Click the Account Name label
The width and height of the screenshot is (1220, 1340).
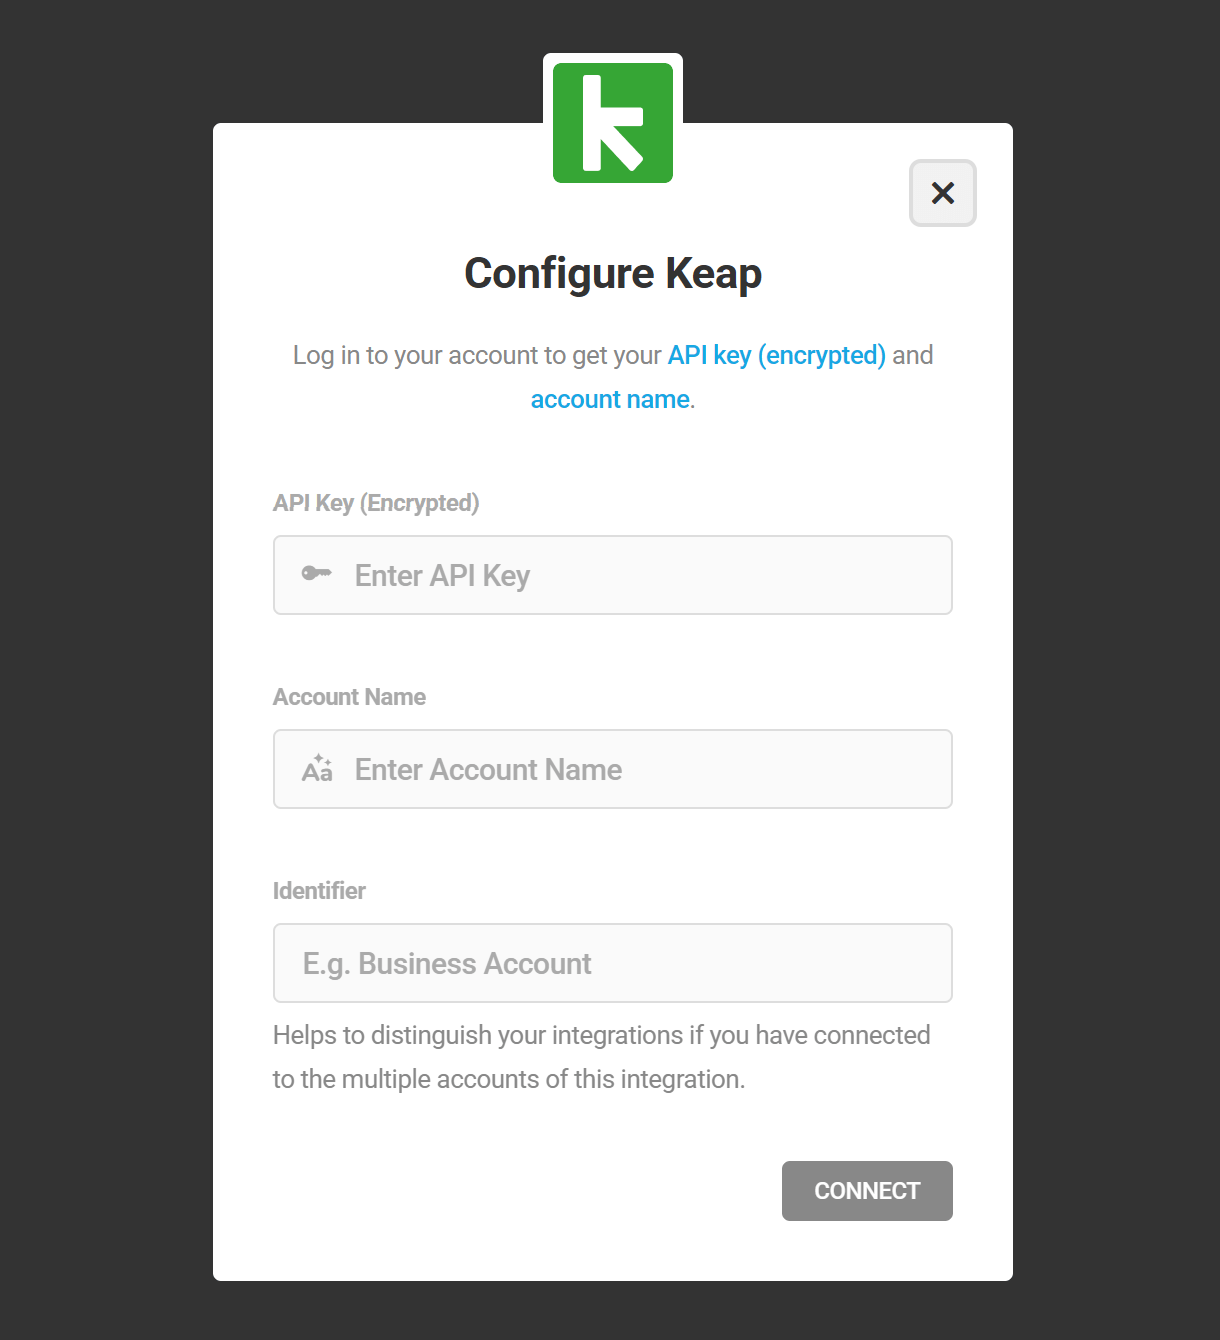349,697
